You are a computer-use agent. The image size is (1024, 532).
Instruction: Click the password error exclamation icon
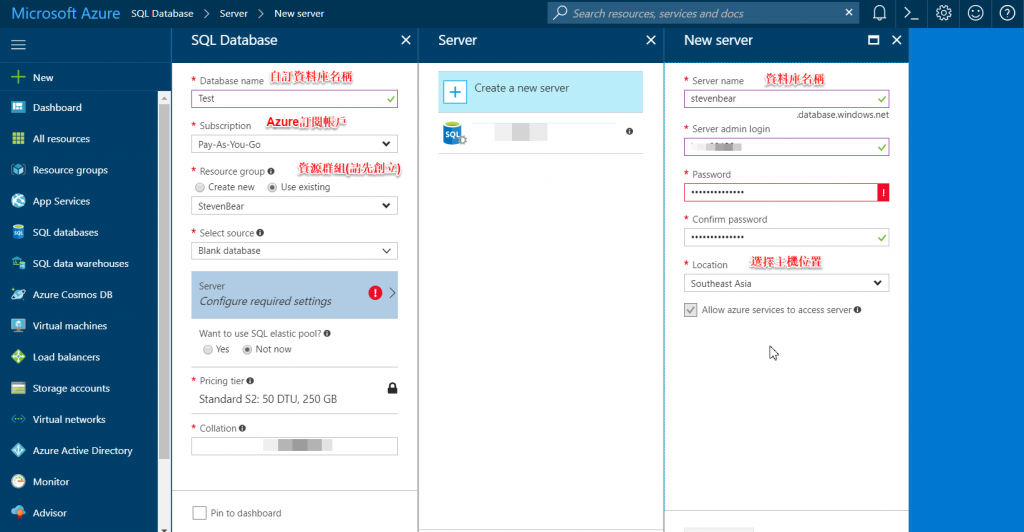click(x=883, y=193)
